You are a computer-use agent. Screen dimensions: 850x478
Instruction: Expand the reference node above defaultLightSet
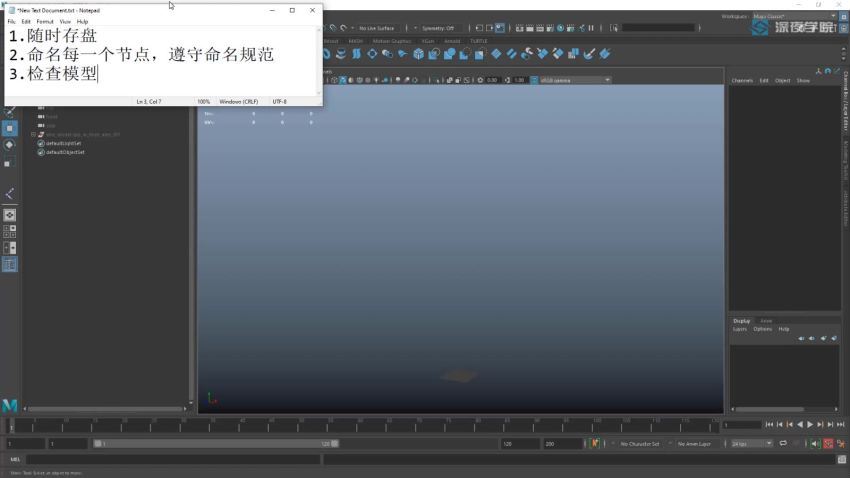(34, 134)
